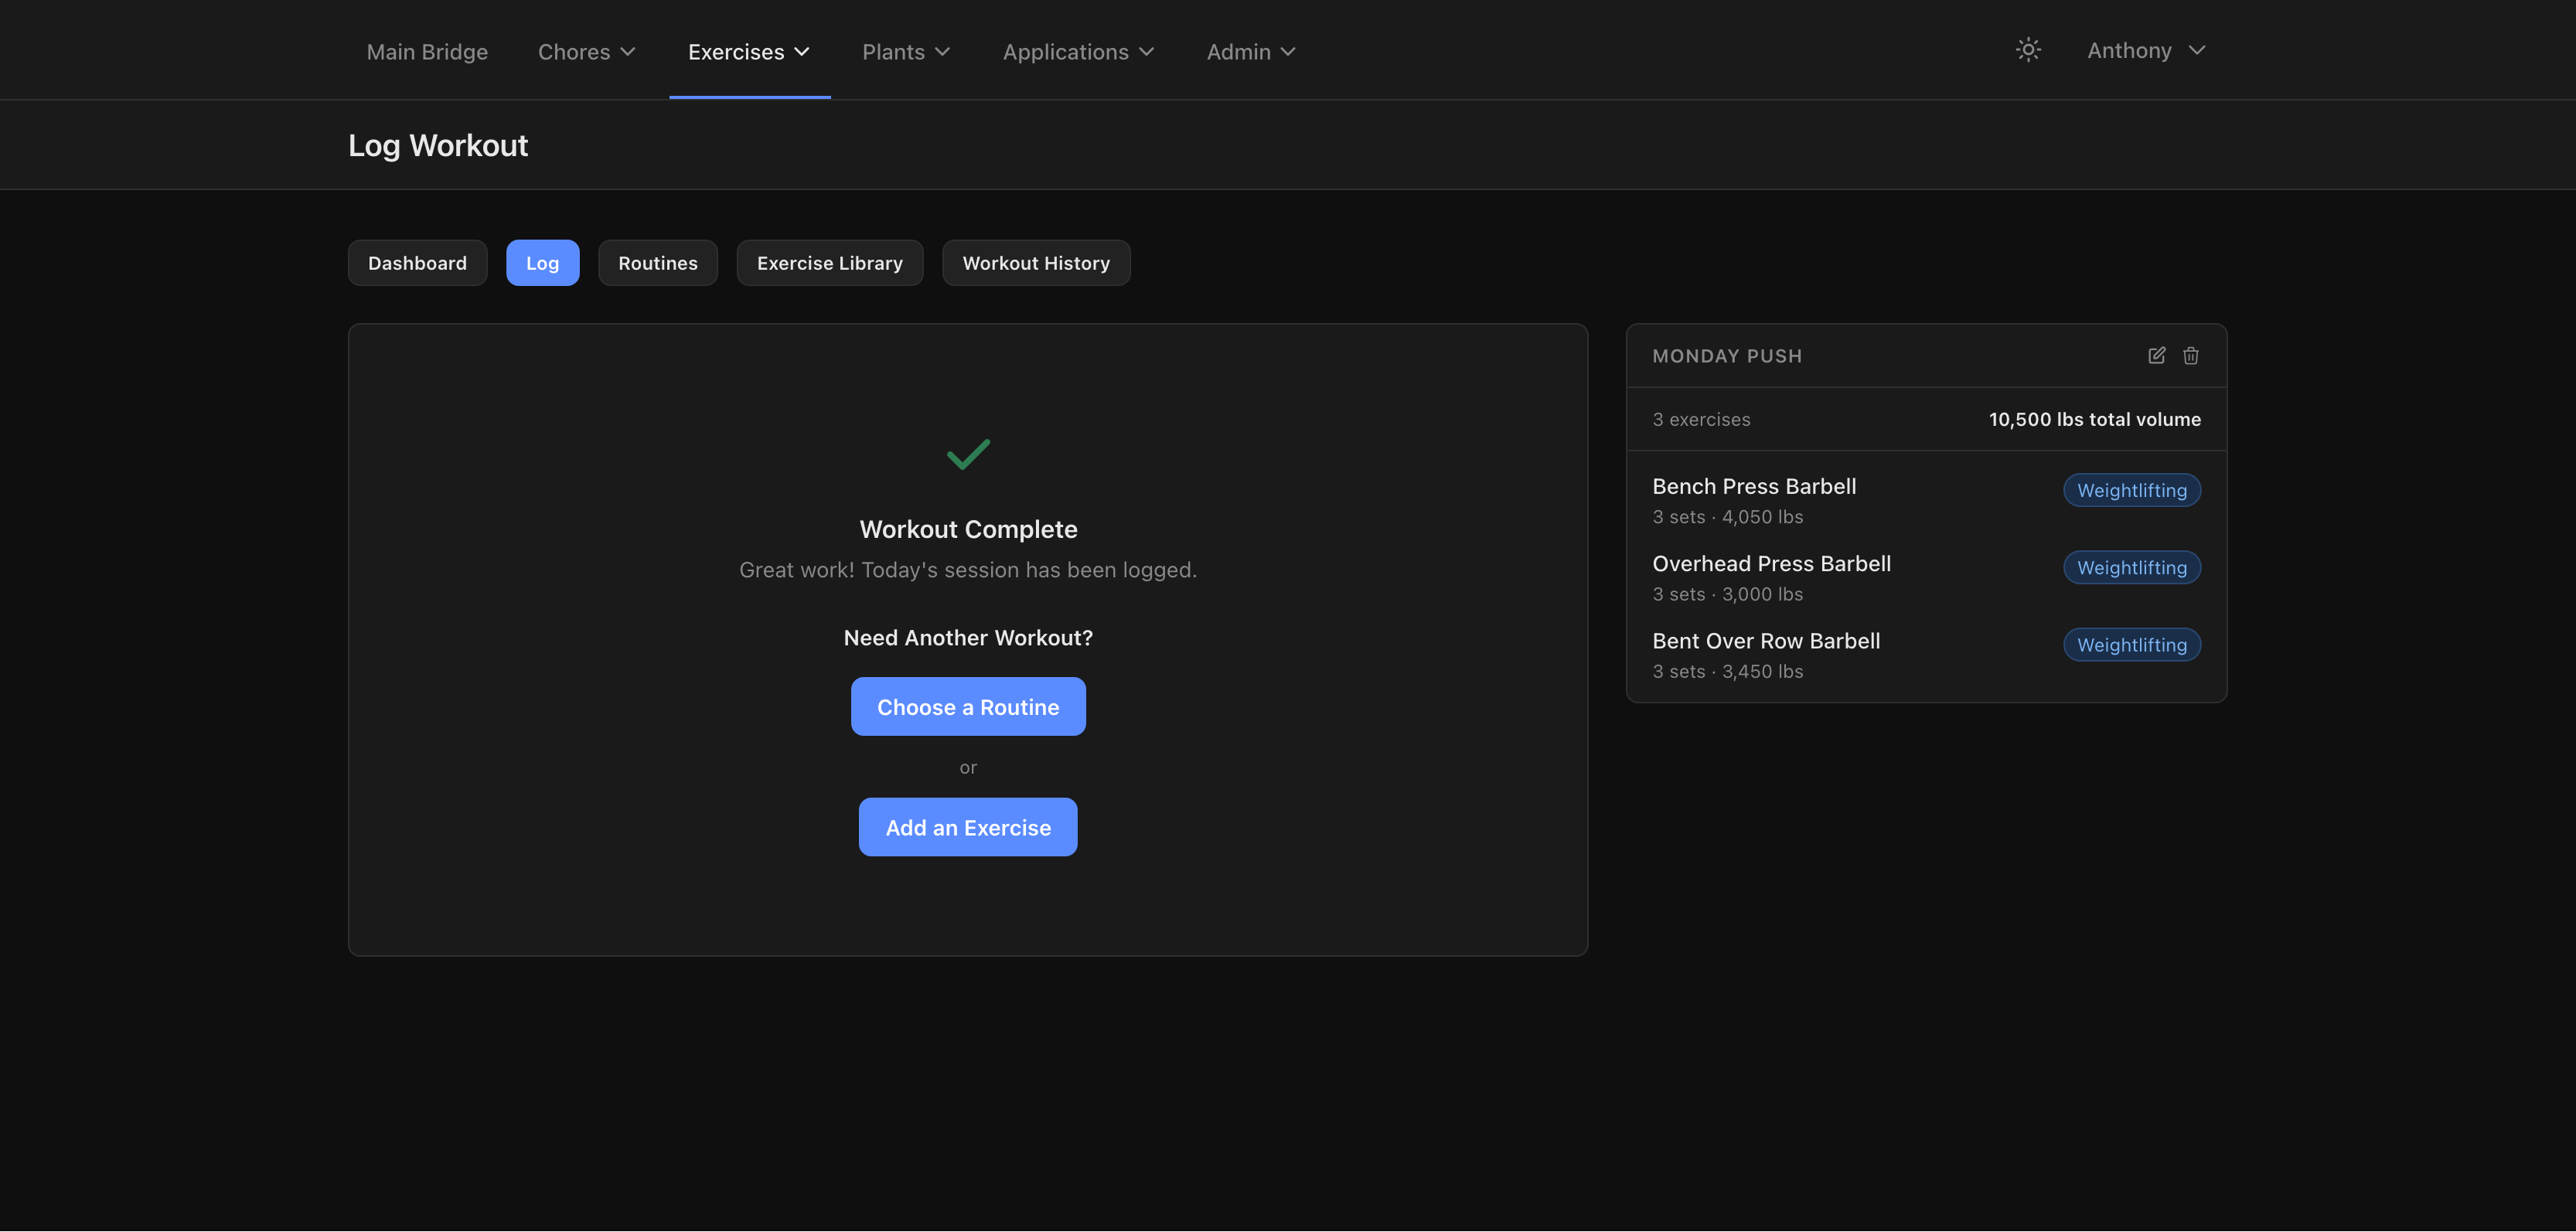The width and height of the screenshot is (2576, 1232).
Task: Expand the Admin menu
Action: point(1250,52)
